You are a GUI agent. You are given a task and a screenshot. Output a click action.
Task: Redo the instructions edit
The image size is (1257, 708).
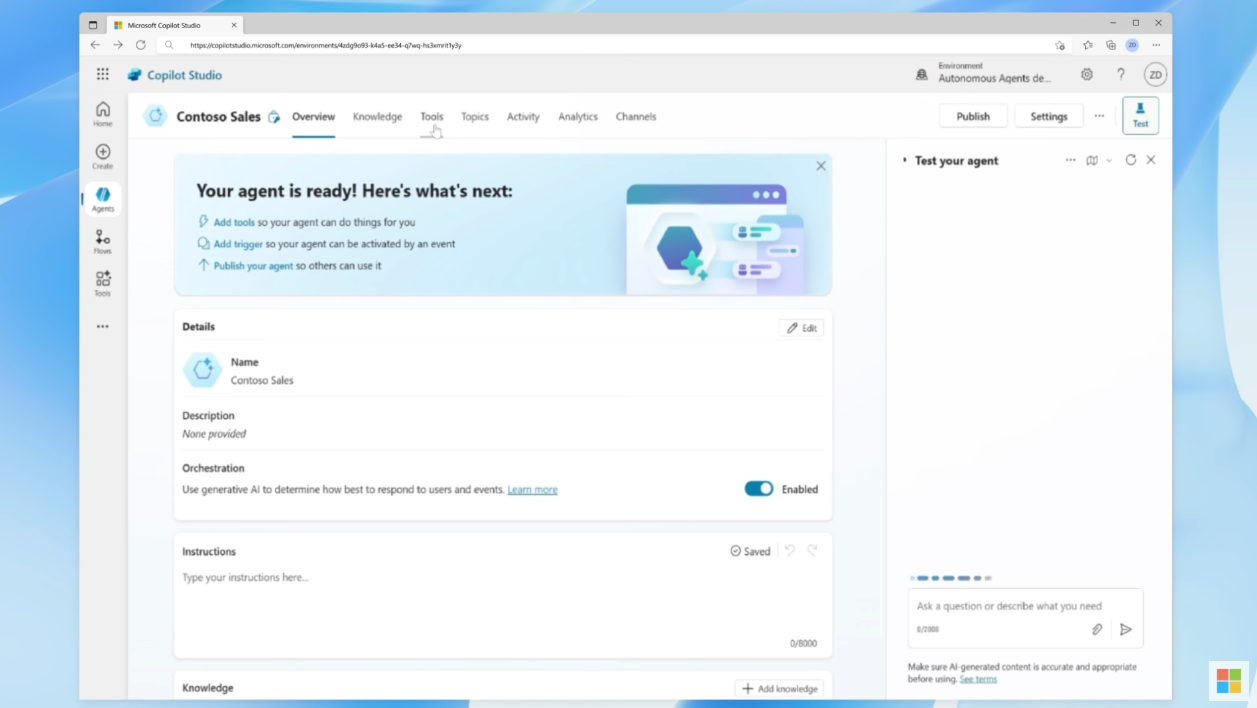[812, 551]
